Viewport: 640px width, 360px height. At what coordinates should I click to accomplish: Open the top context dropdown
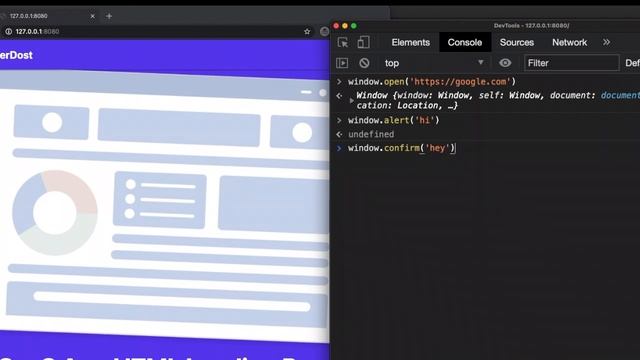[x=434, y=63]
